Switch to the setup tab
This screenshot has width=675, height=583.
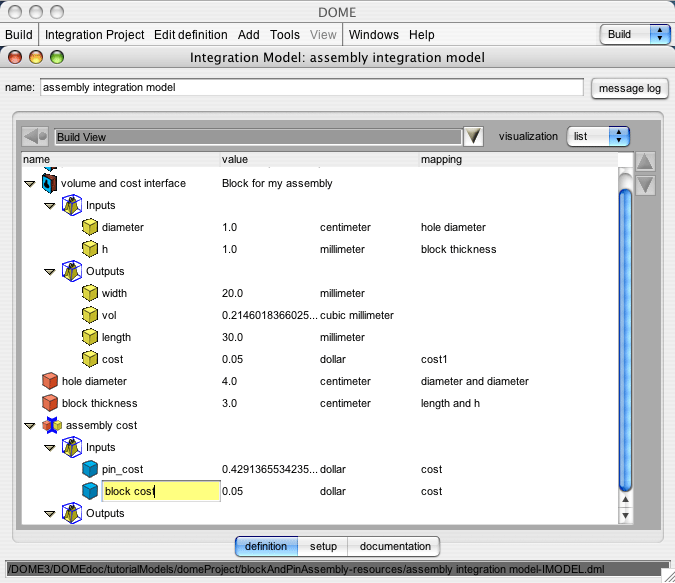point(323,546)
